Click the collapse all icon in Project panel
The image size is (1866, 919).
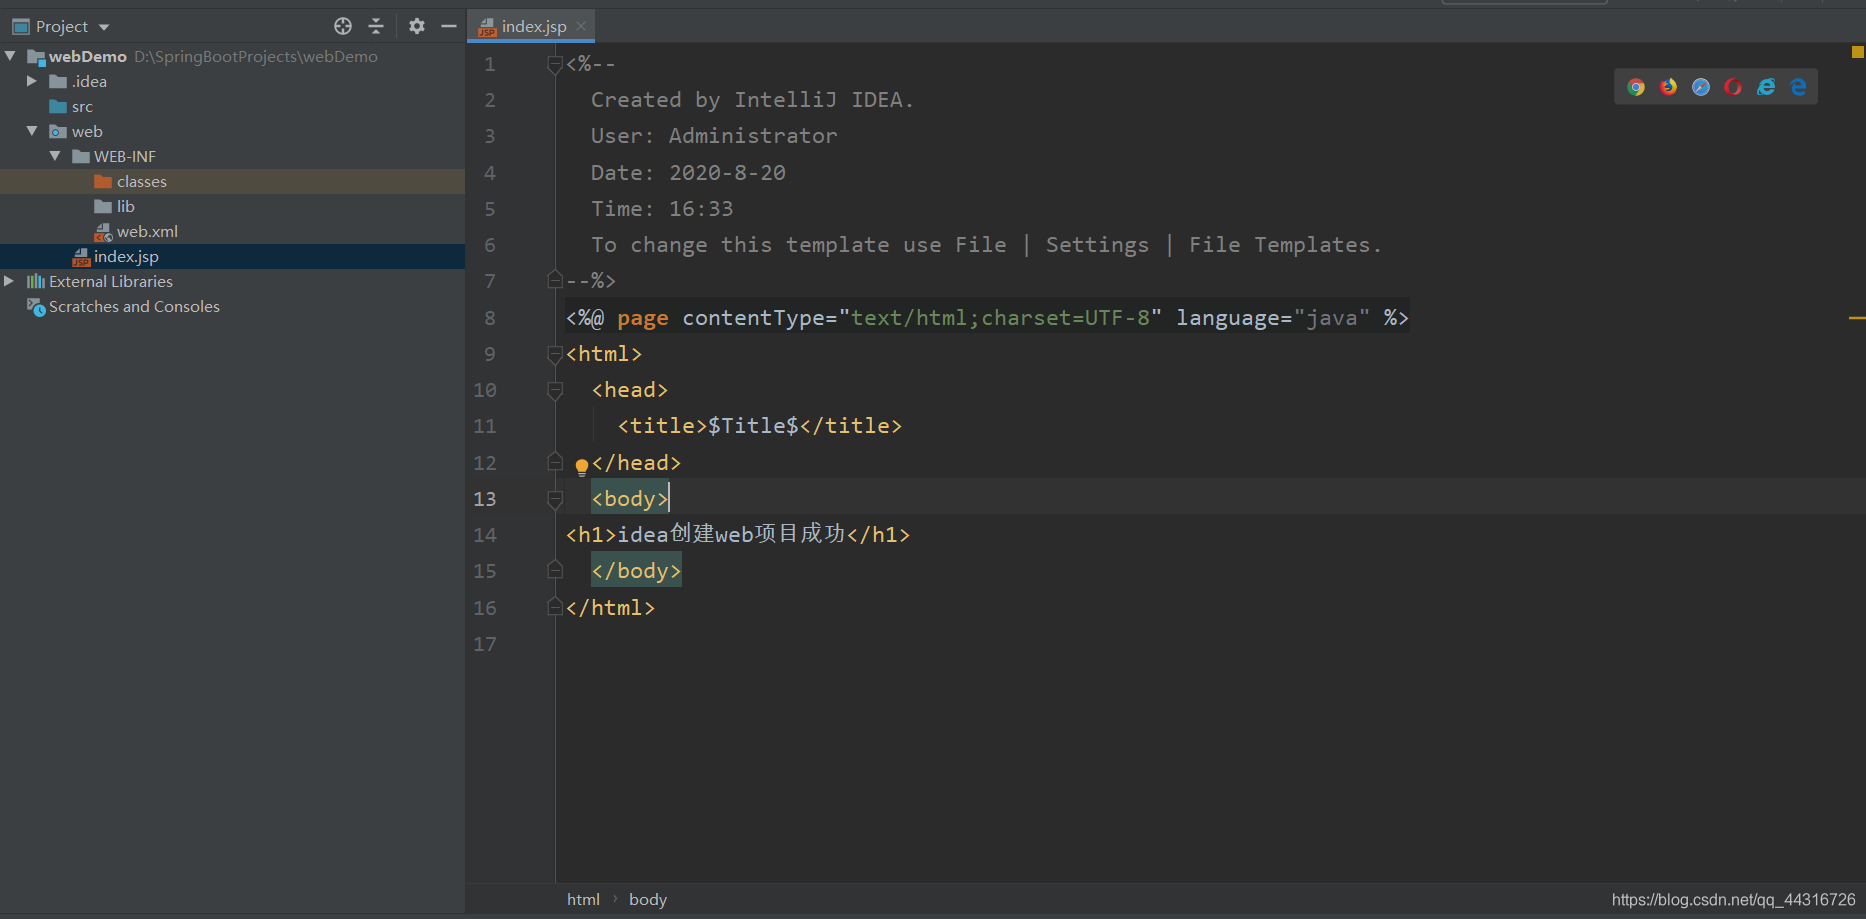pos(376,26)
